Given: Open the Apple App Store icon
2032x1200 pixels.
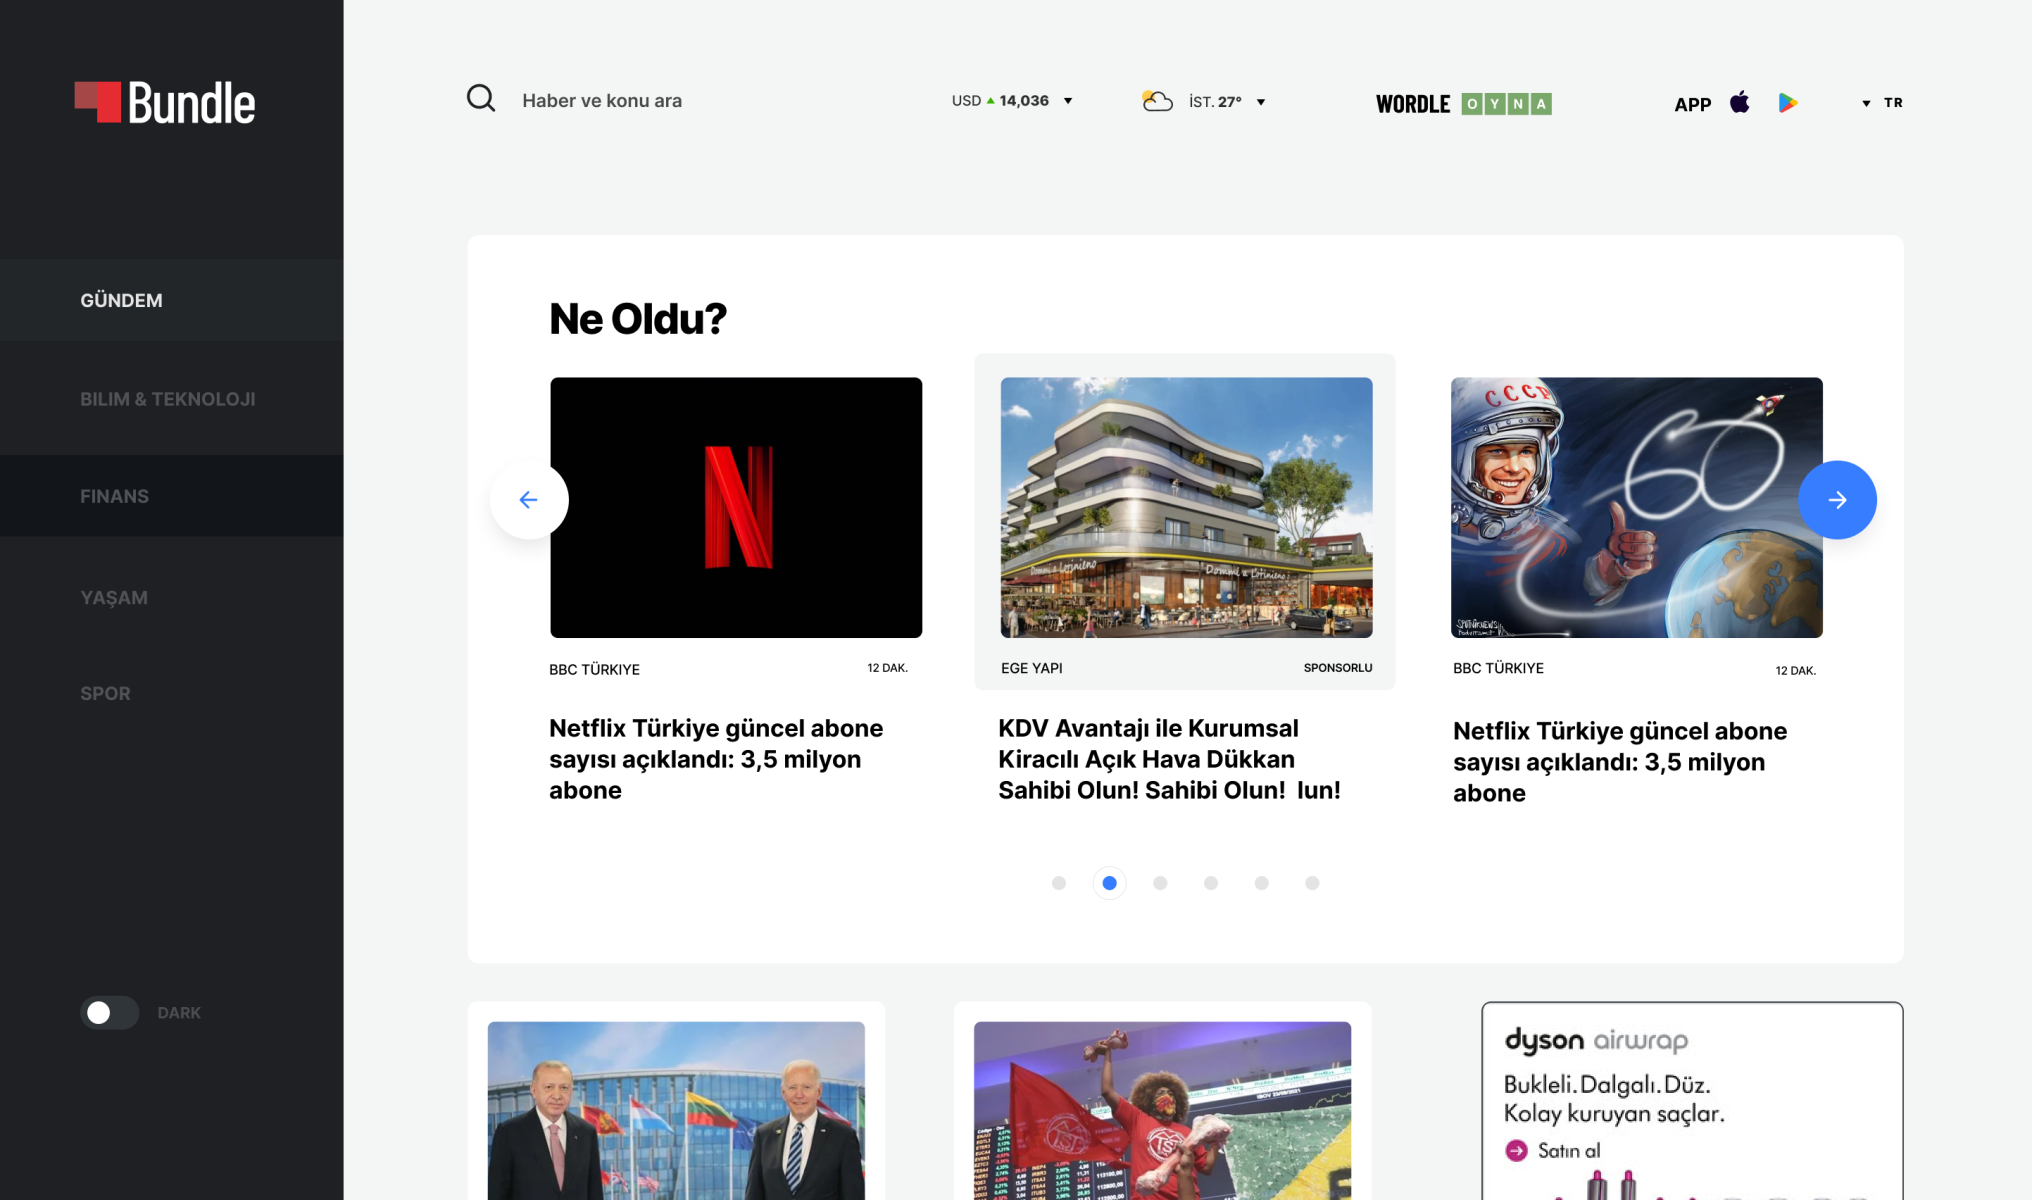Looking at the screenshot, I should [1740, 102].
